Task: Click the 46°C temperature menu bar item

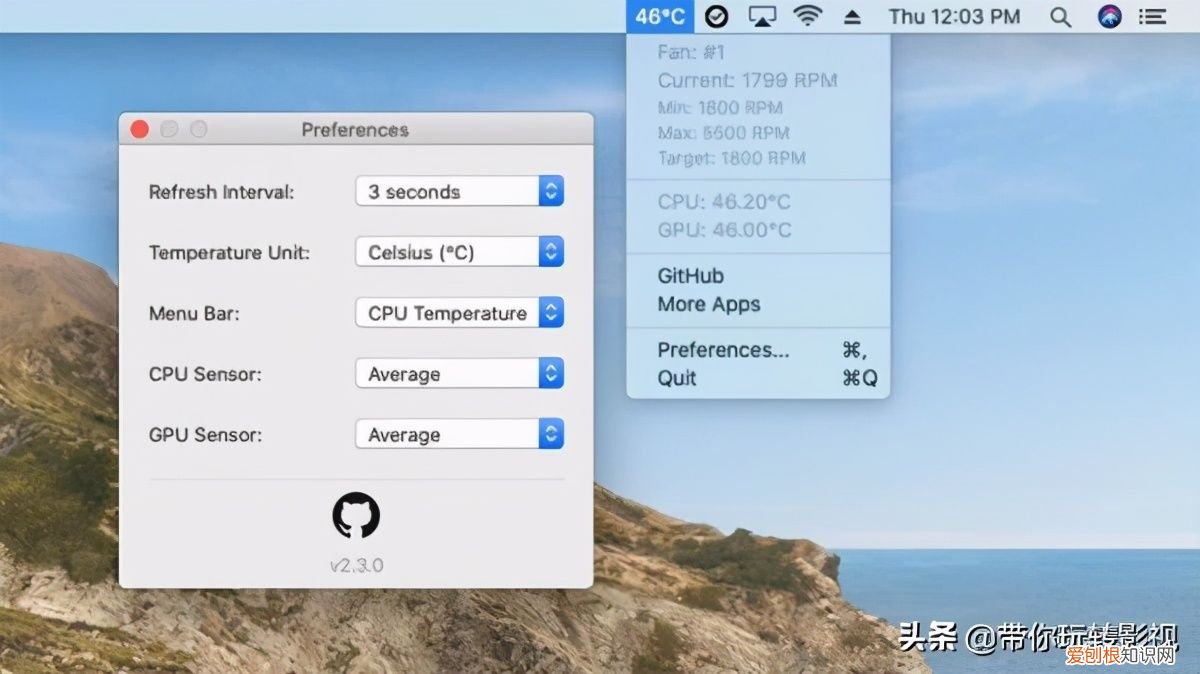Action: pos(660,16)
